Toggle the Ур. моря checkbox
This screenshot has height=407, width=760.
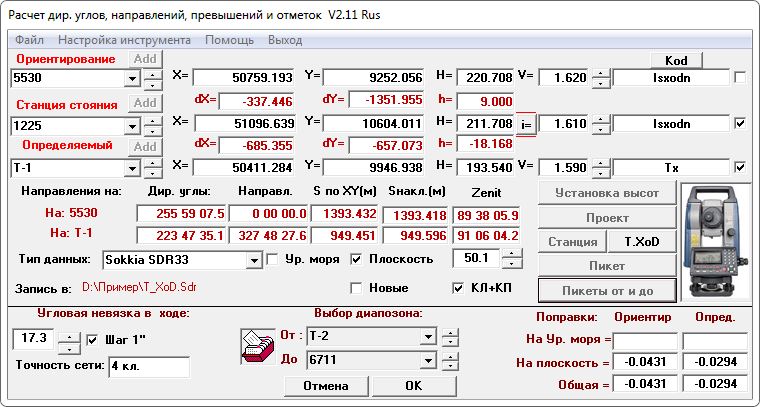pyautogui.click(x=273, y=260)
